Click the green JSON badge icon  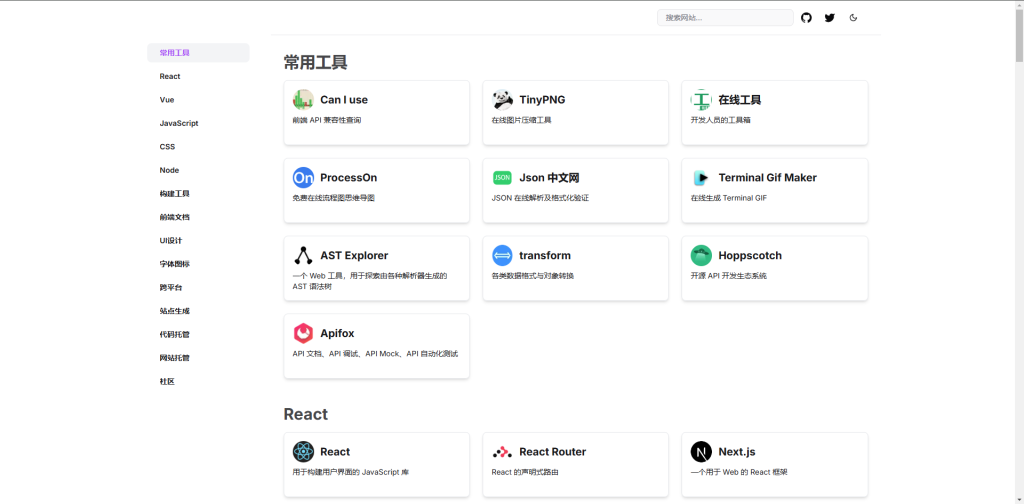click(502, 178)
